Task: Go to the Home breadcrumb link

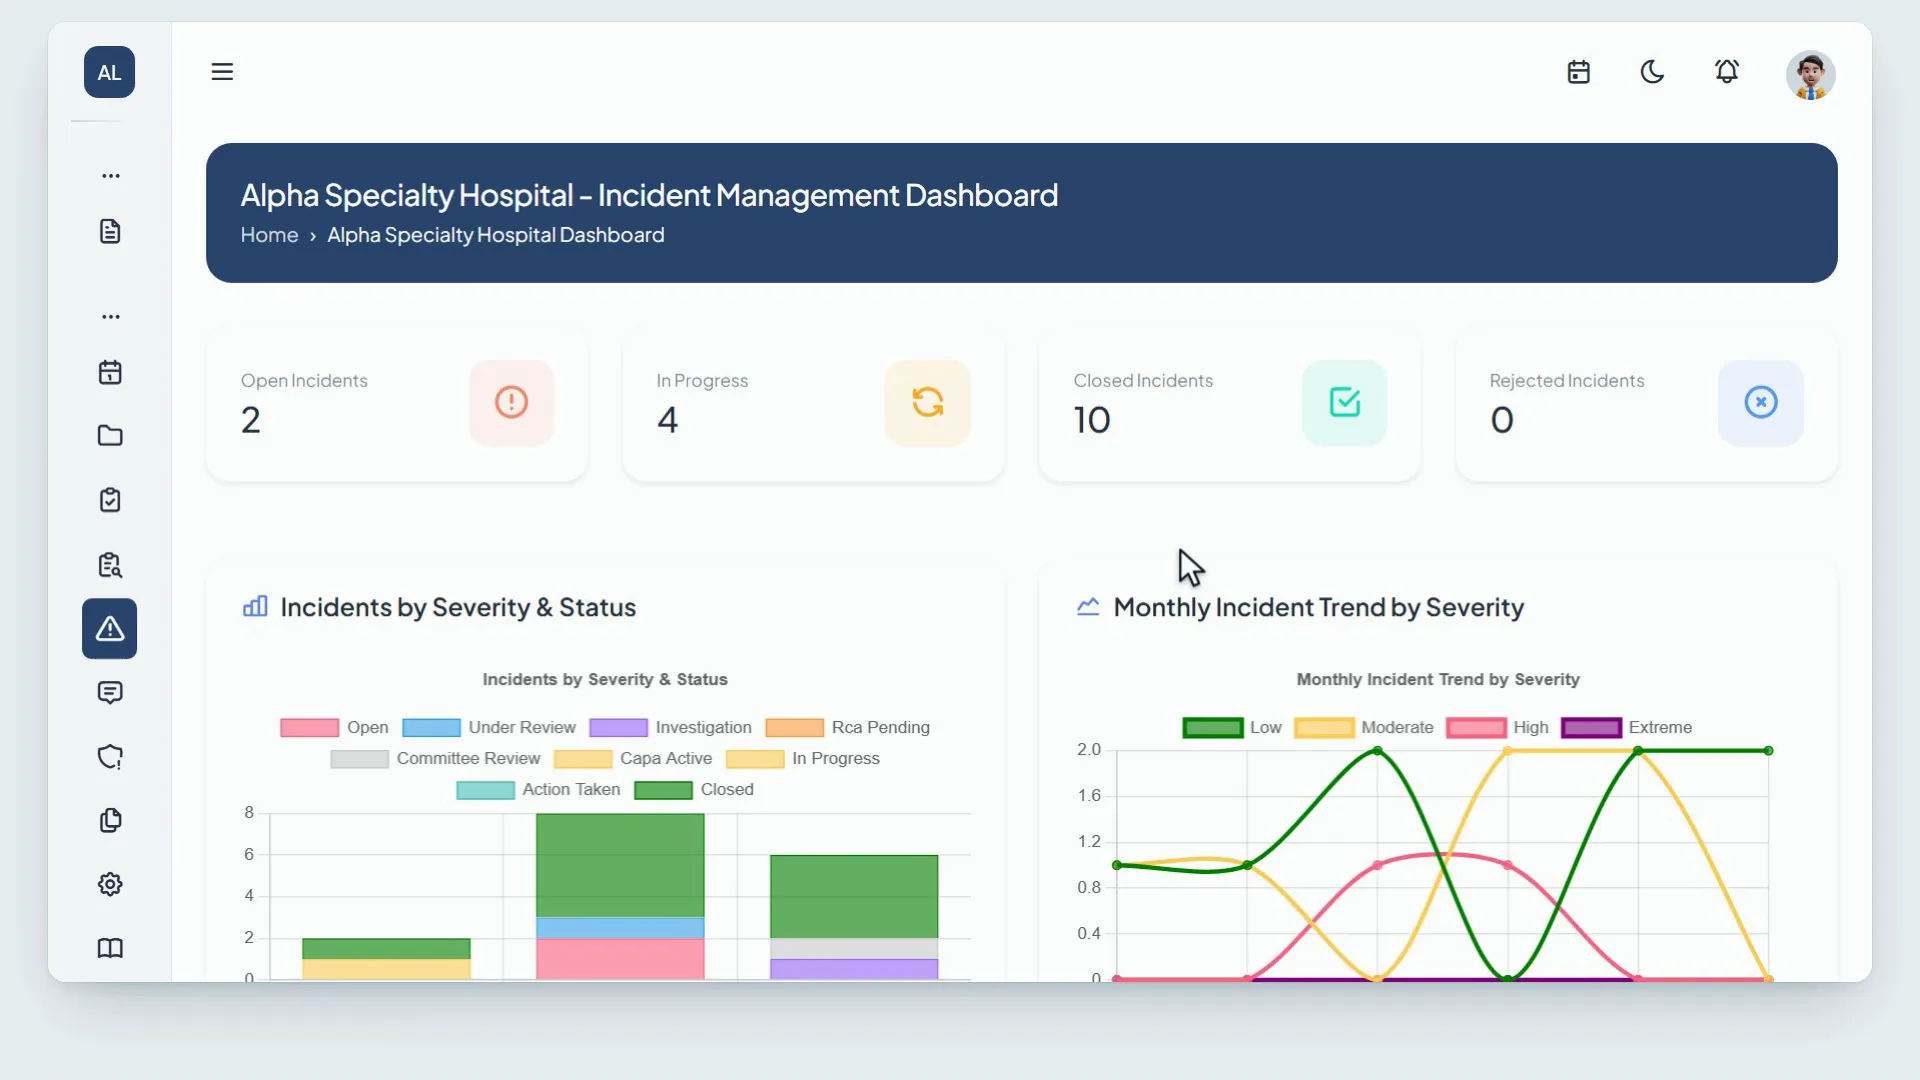Action: coord(269,235)
